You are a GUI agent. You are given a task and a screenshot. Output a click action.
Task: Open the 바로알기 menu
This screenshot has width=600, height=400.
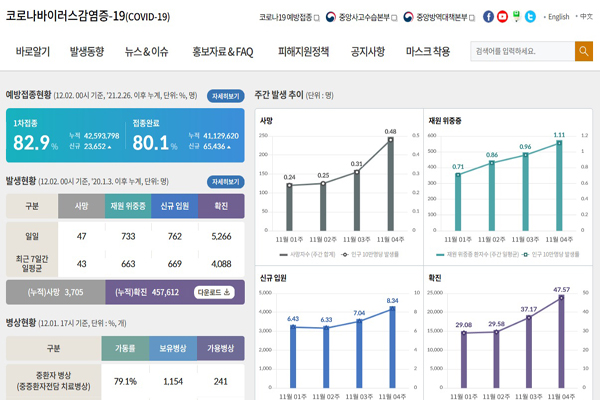pos(33,51)
